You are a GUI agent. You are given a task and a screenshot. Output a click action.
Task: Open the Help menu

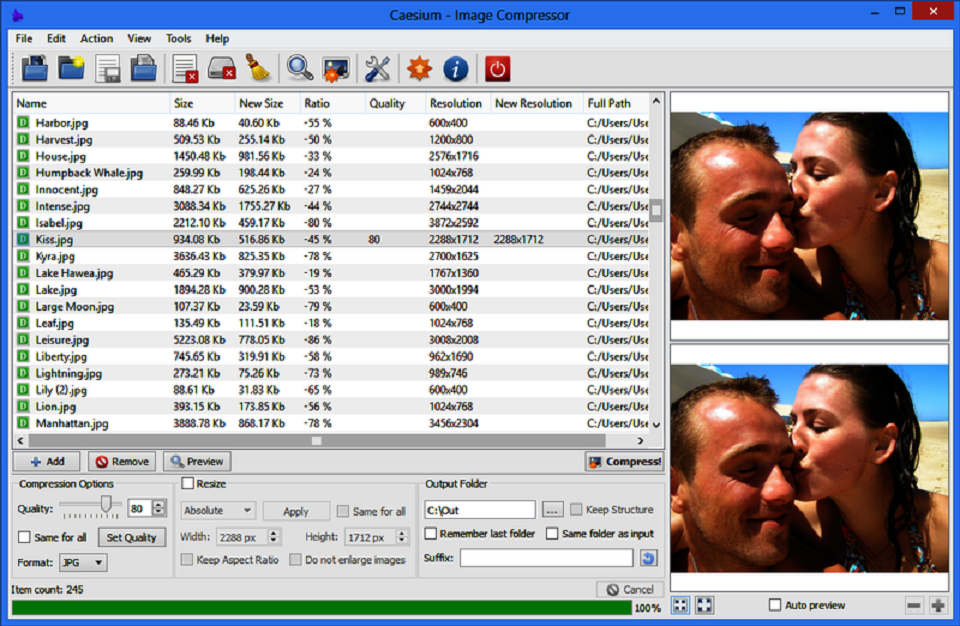[217, 39]
